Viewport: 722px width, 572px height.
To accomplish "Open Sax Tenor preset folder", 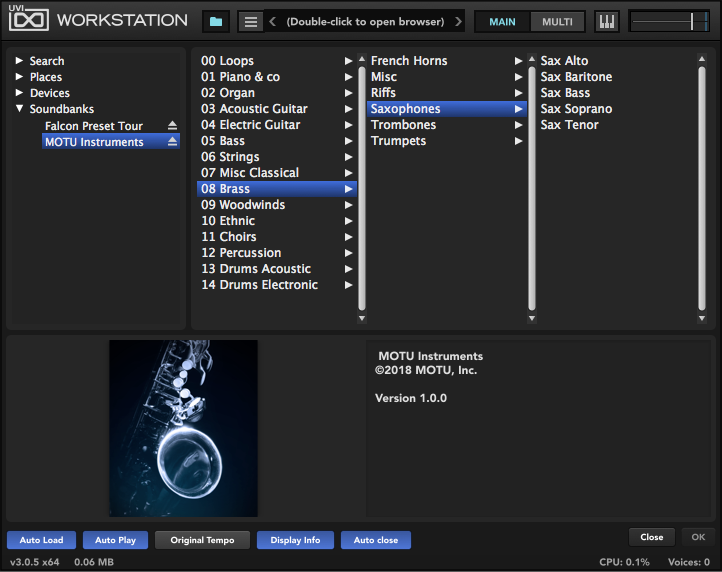I will coord(570,125).
